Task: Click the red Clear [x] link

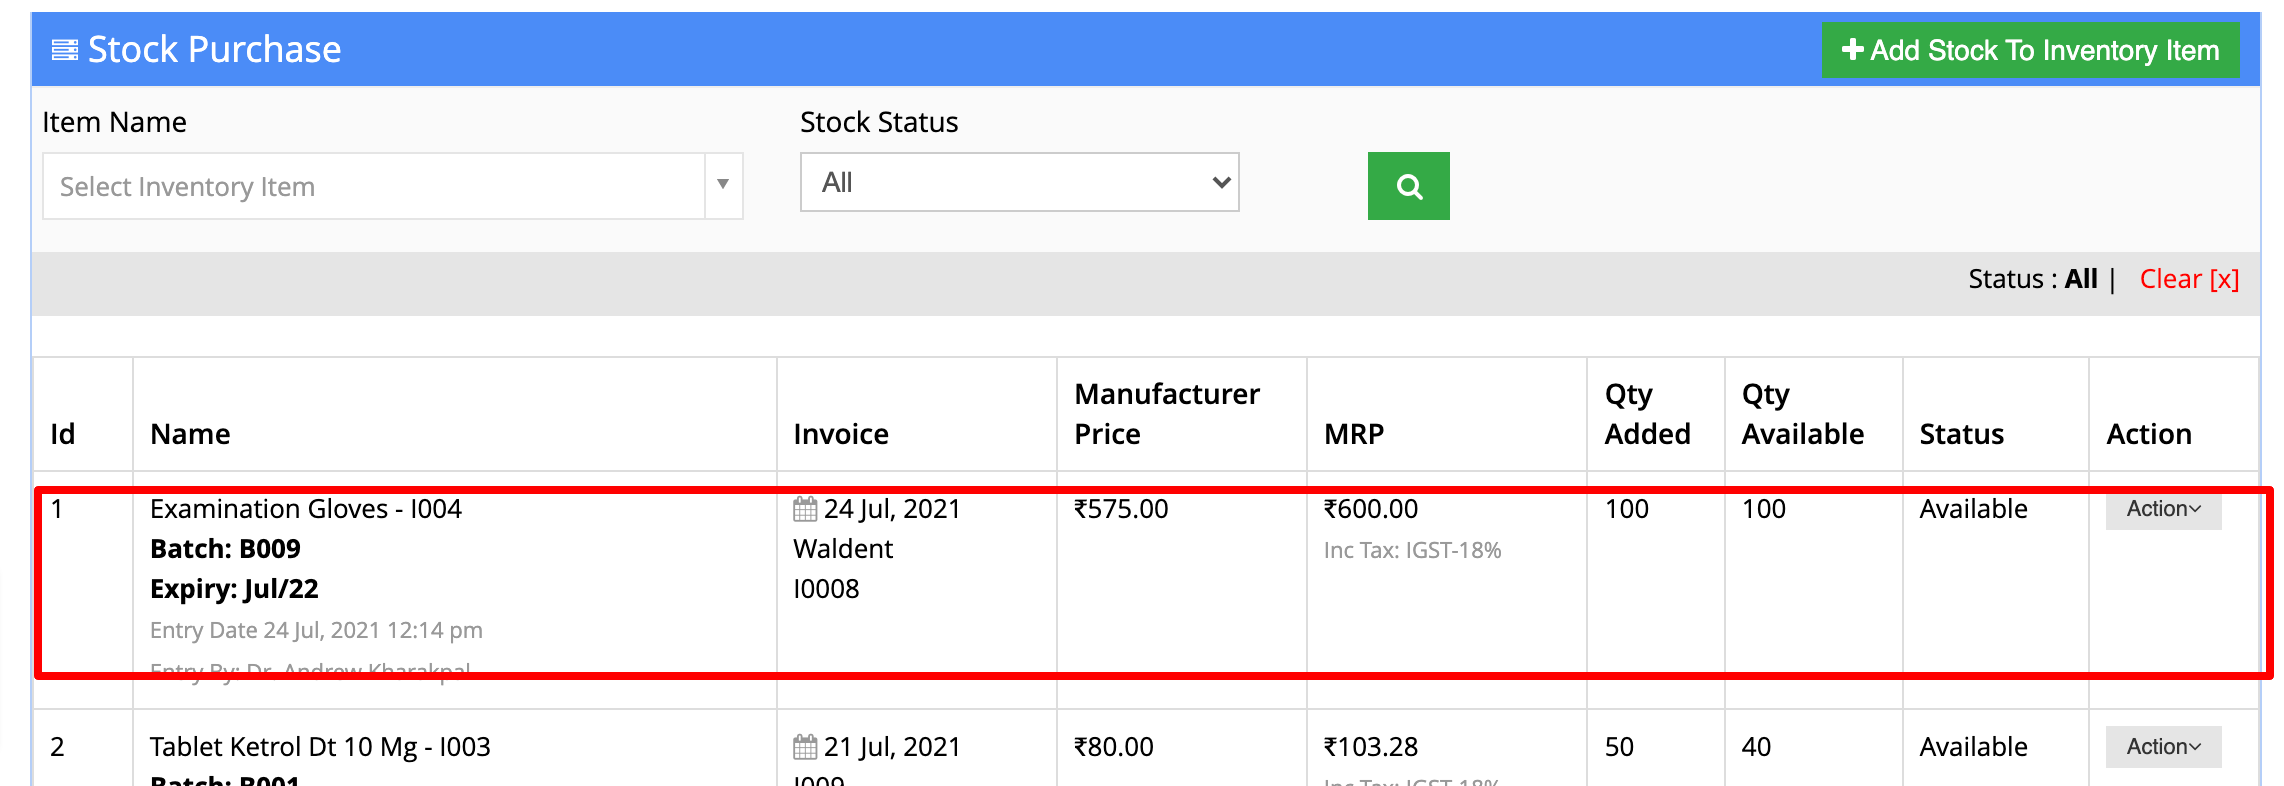Action: (2189, 279)
